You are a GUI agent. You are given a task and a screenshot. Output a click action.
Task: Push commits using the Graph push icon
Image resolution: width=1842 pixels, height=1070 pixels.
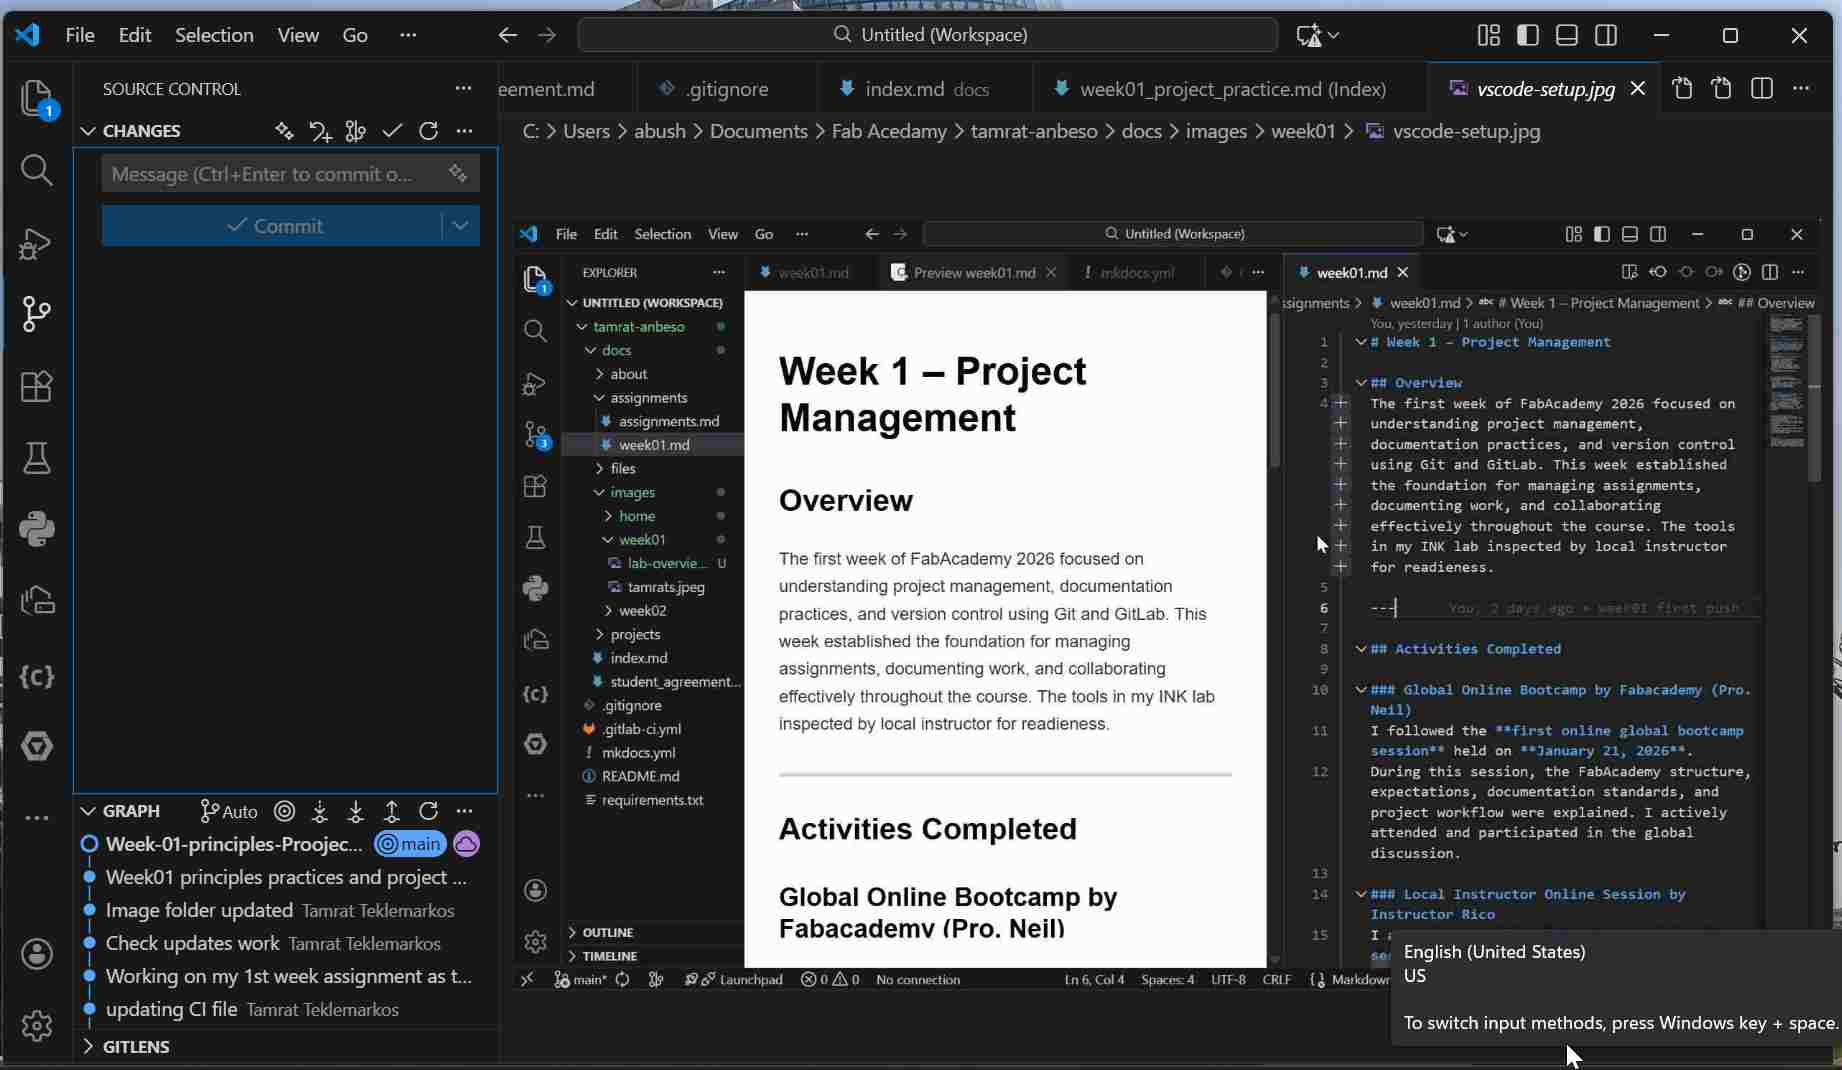click(x=391, y=811)
